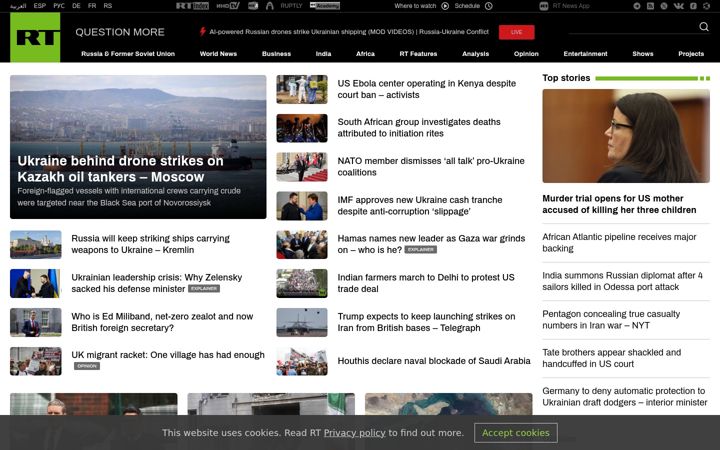Open the Shows section

tap(643, 54)
